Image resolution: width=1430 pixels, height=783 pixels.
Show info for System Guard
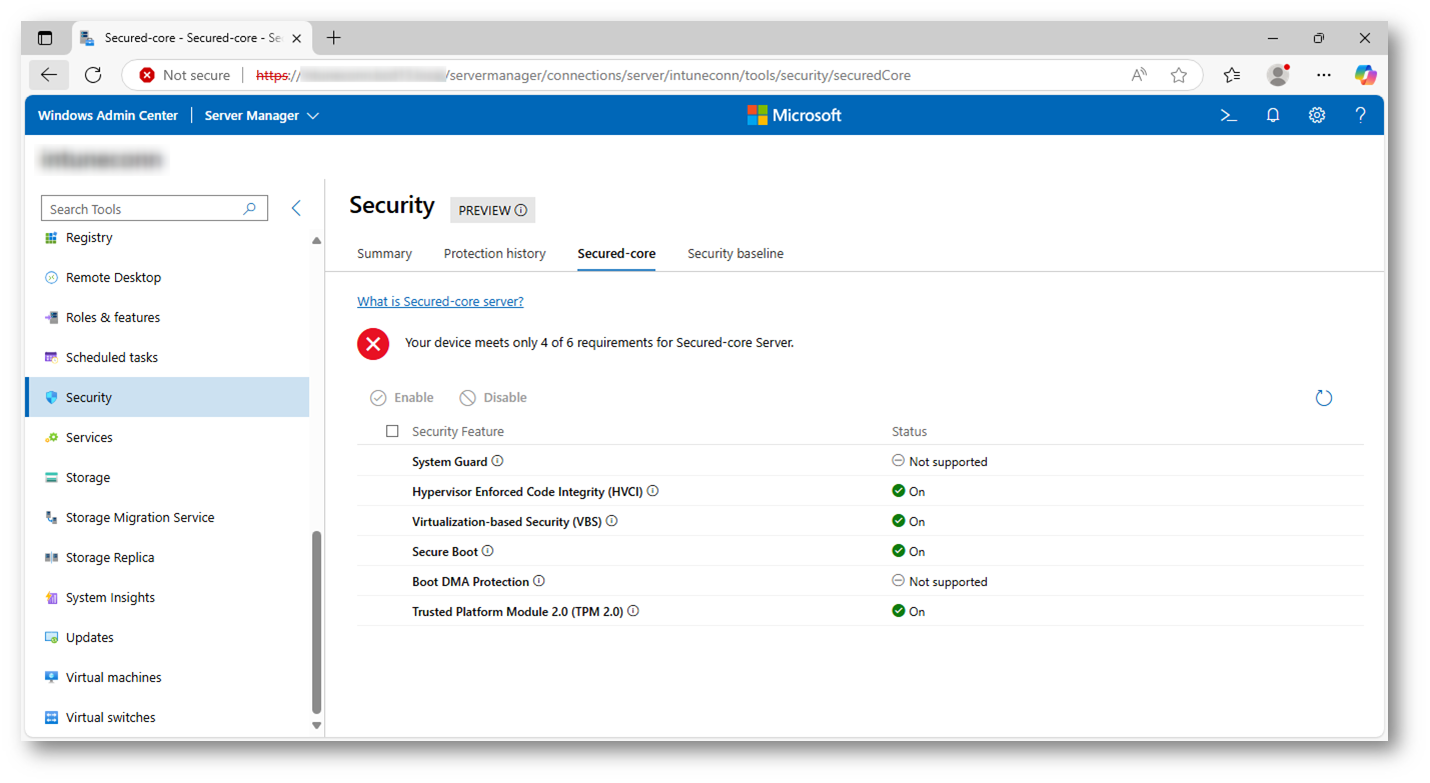498,461
